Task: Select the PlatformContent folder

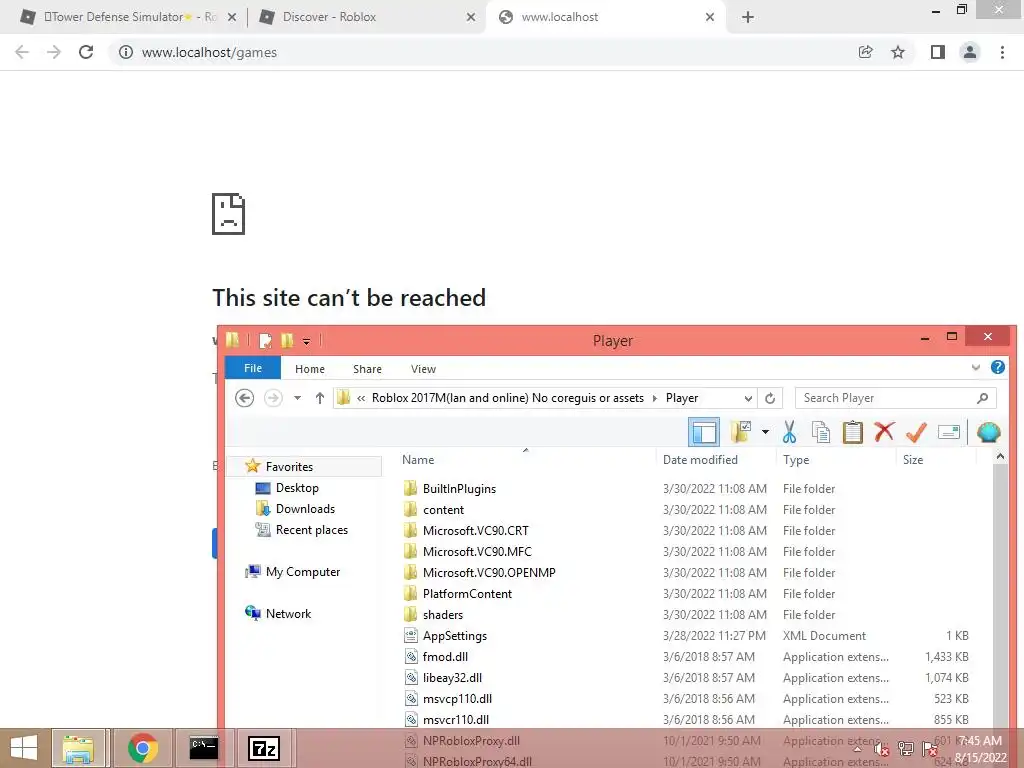Action: [467, 594]
